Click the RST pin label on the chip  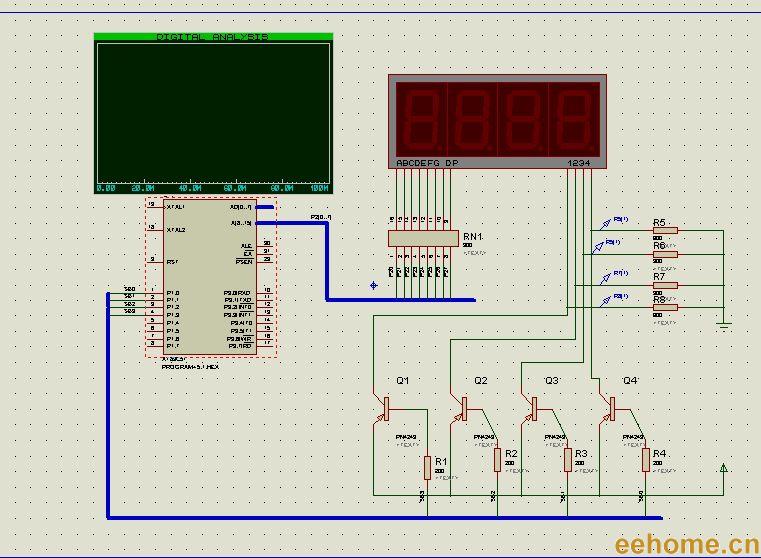pos(172,262)
